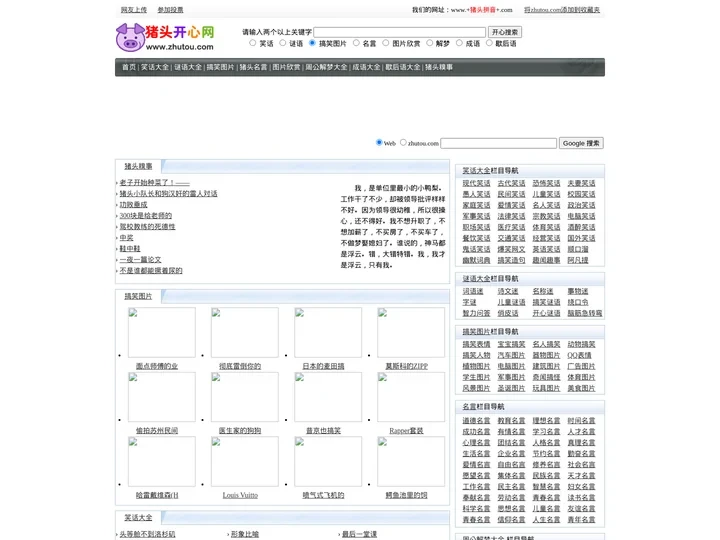Screen dimensions: 720x540
Task: Select the 歇后语 search radio button
Action: [x=489, y=43]
